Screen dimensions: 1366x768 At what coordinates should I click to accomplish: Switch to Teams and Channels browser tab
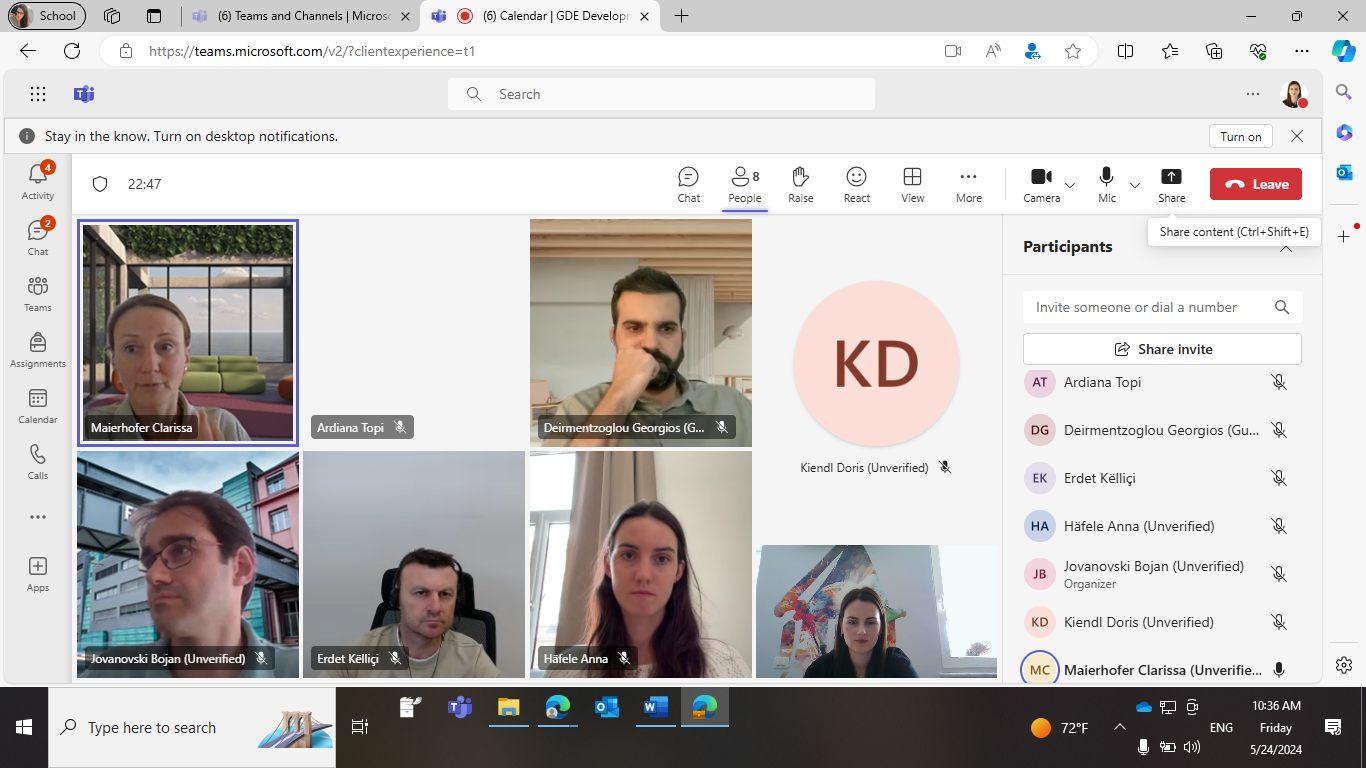(x=300, y=16)
